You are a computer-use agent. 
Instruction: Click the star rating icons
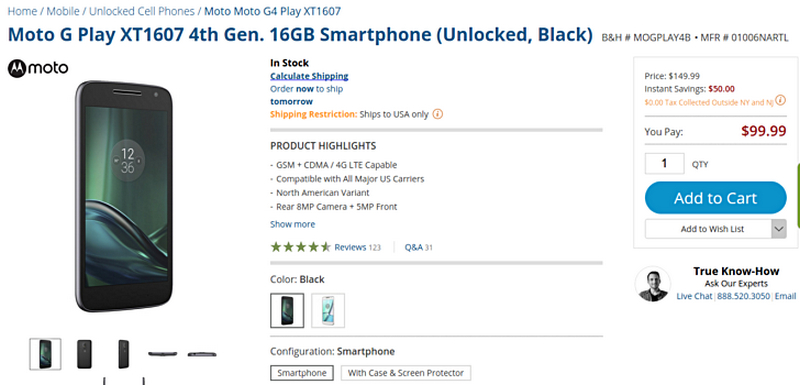[x=301, y=247]
